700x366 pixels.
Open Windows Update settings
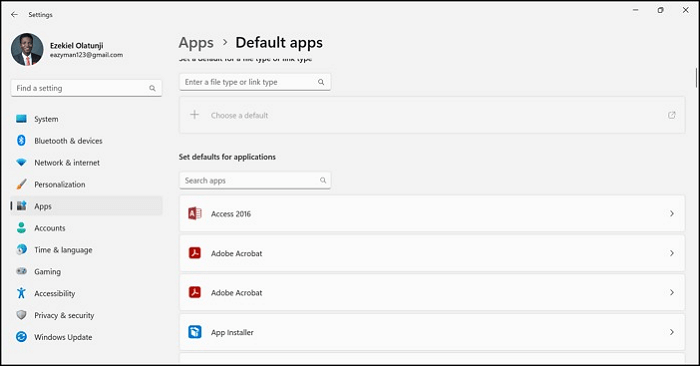pos(86,337)
